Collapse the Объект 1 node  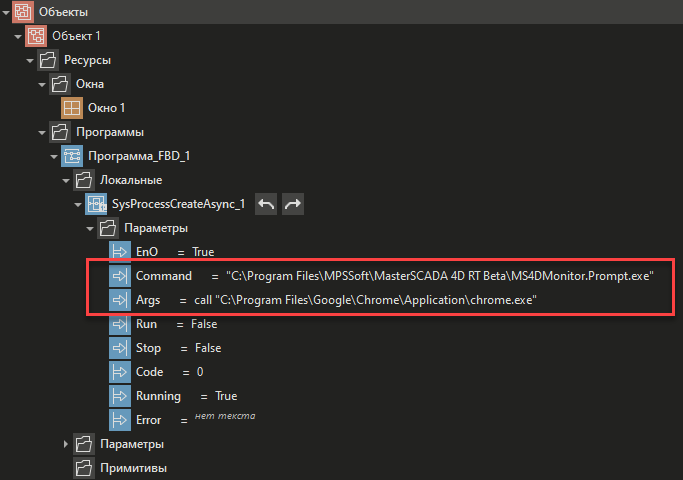[x=18, y=37]
